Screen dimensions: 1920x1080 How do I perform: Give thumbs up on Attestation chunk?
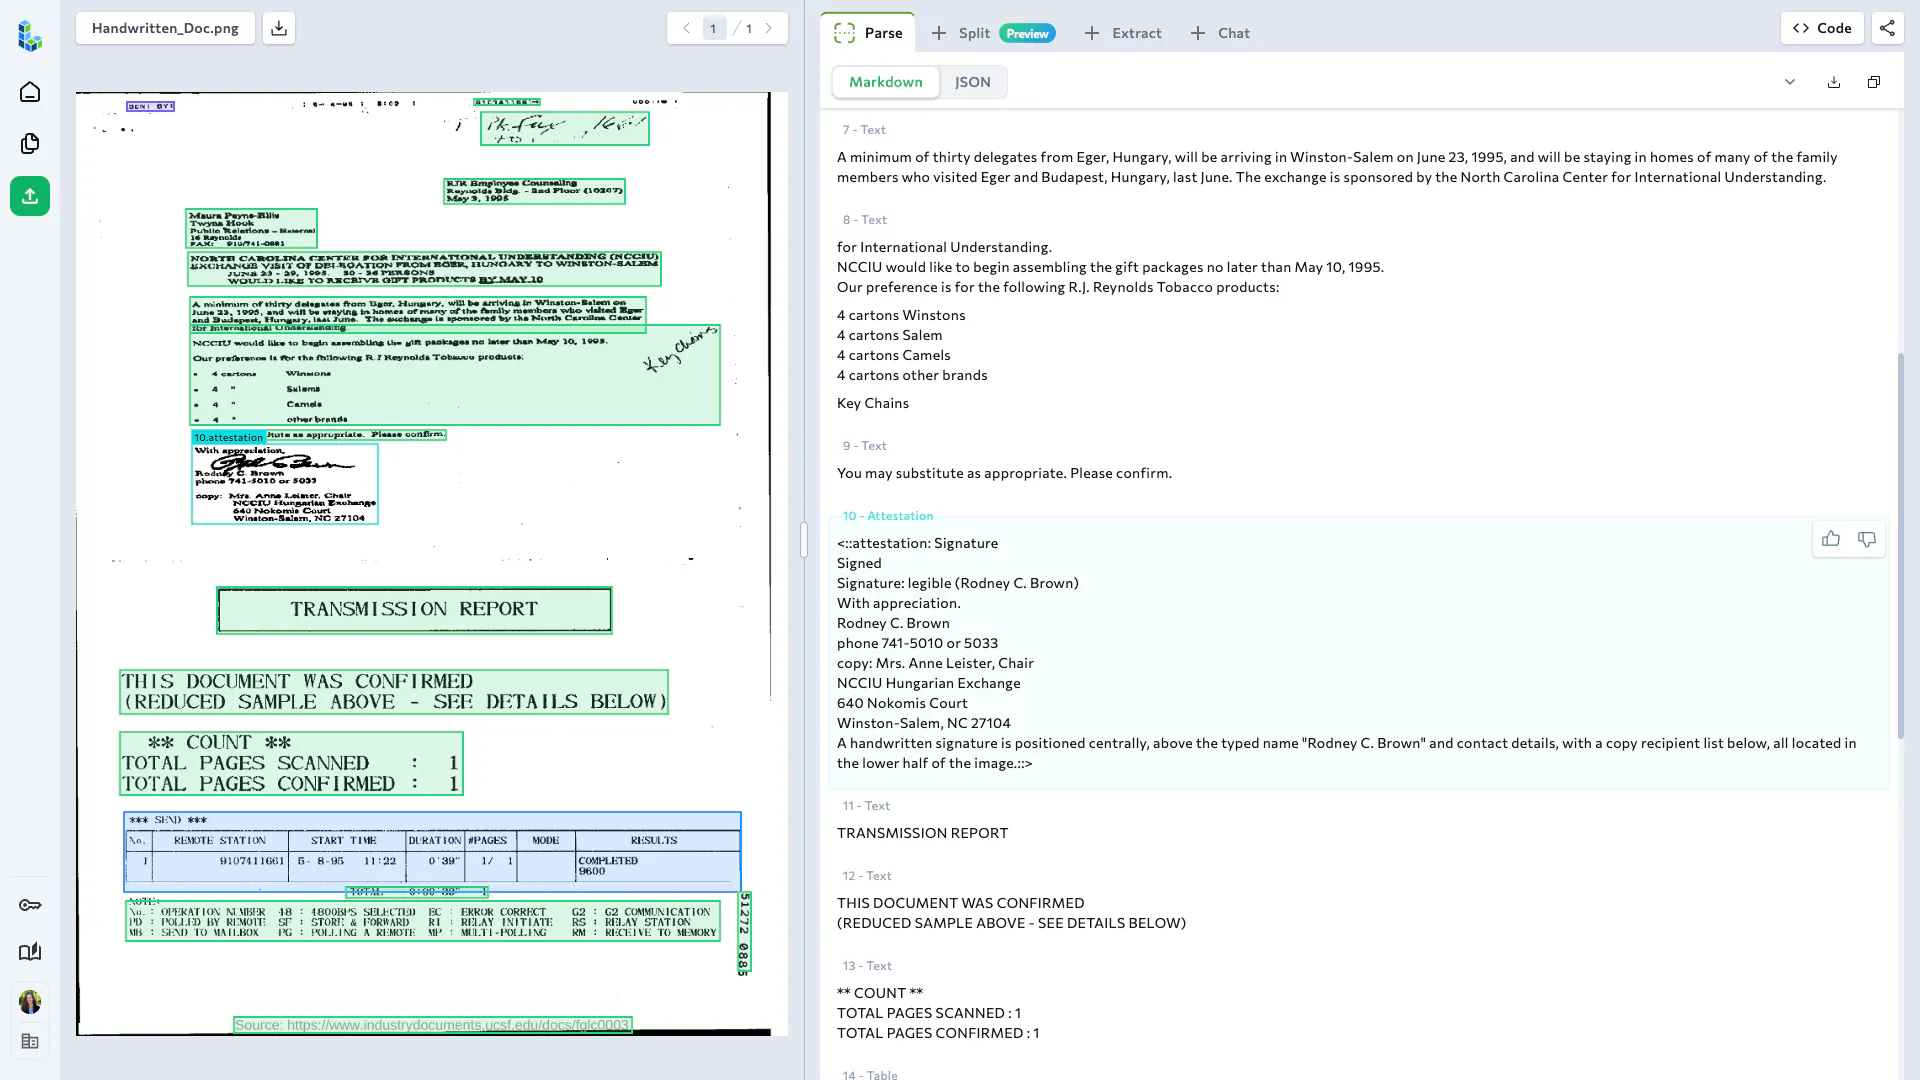(1831, 539)
